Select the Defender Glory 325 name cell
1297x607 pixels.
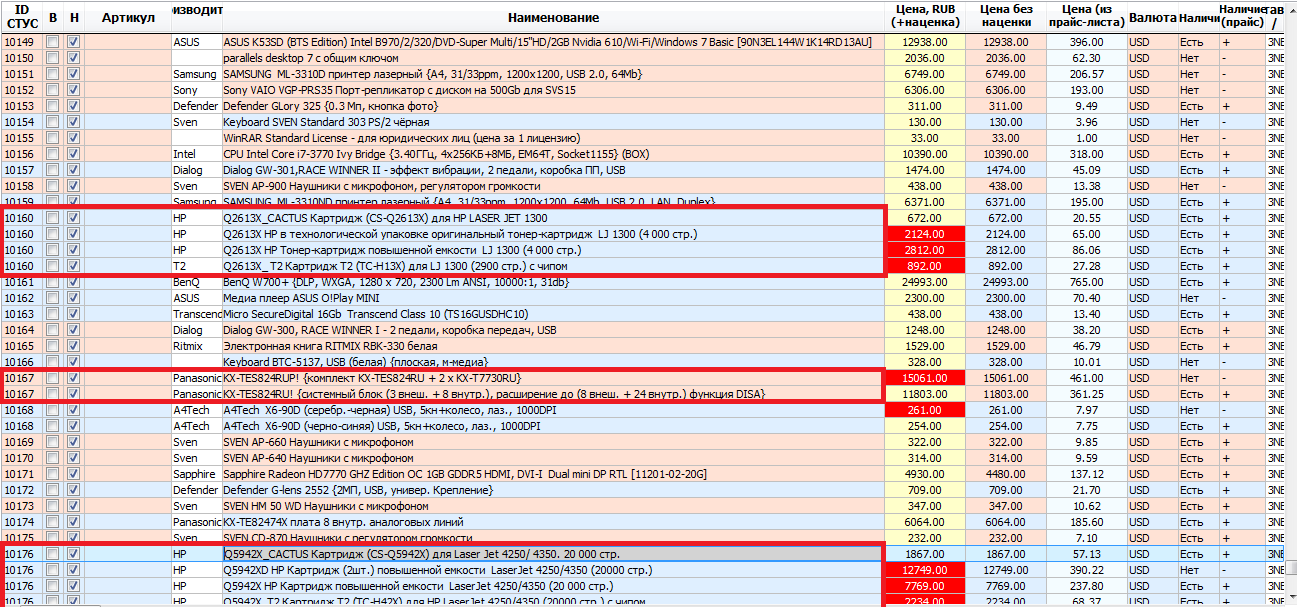(x=553, y=106)
